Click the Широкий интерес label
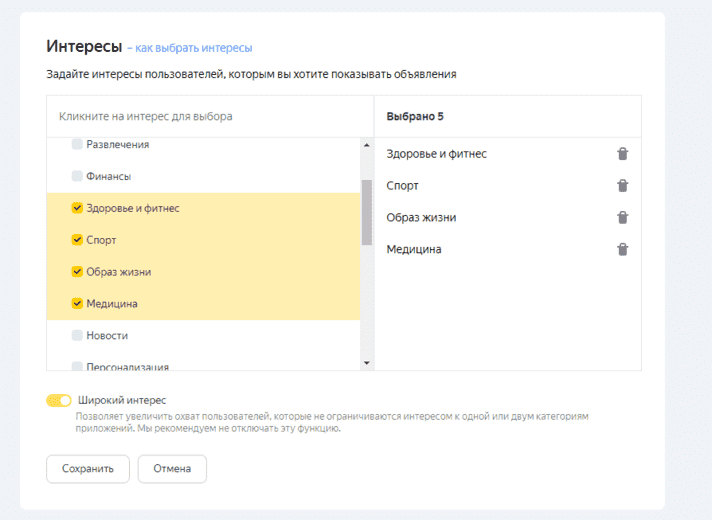The width and height of the screenshot is (712, 520). tap(122, 400)
